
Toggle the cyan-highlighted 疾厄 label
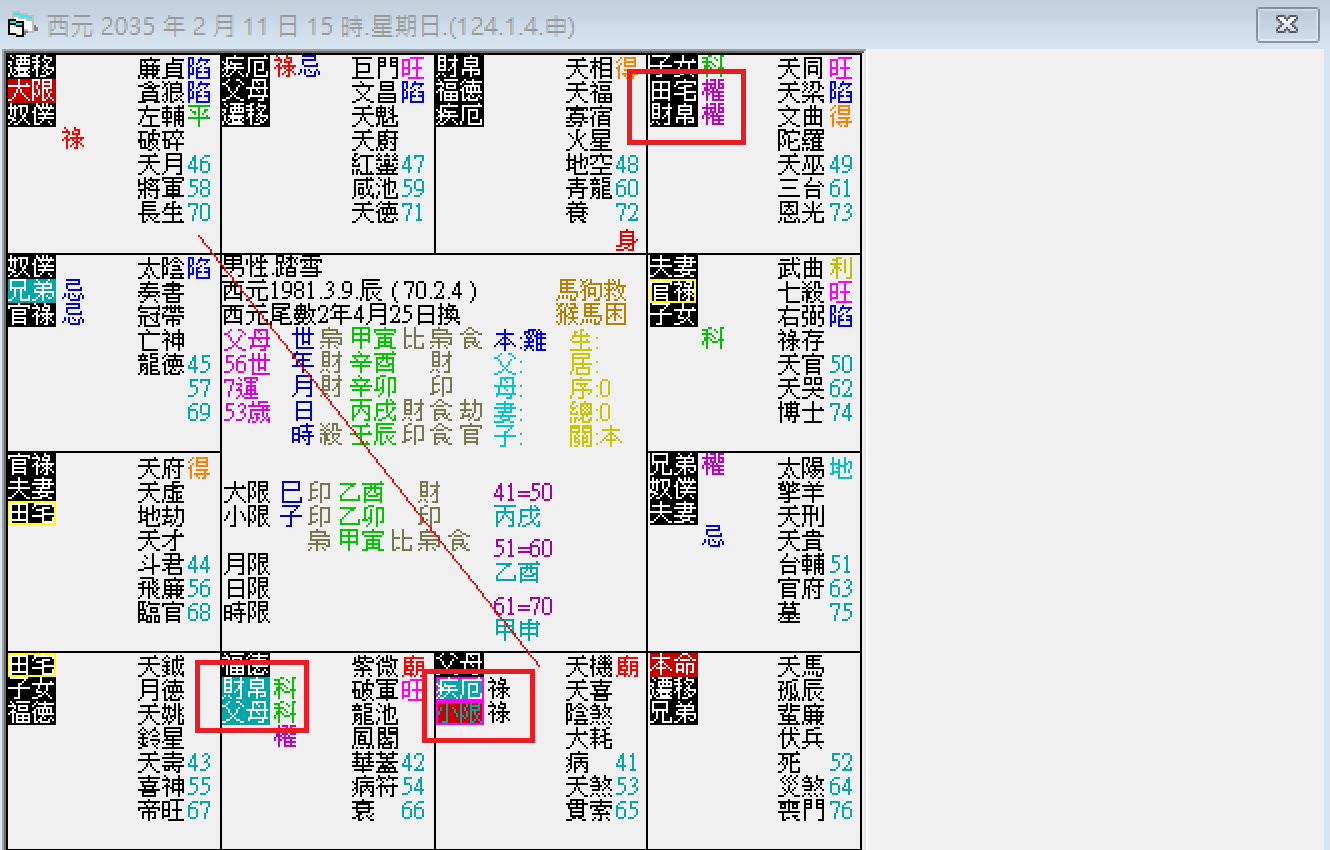(x=458, y=688)
